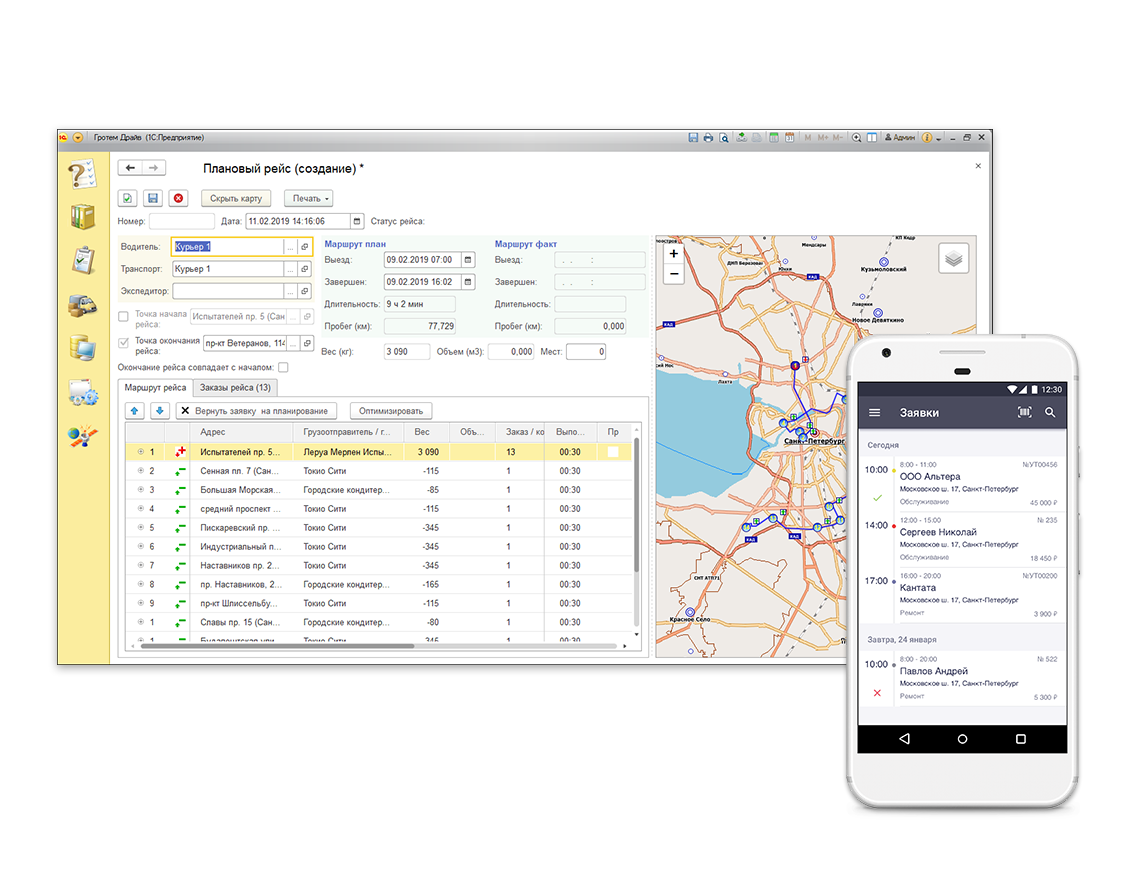Go forward with the right arrow
Screen dimensions: 1143x895
tap(154, 168)
